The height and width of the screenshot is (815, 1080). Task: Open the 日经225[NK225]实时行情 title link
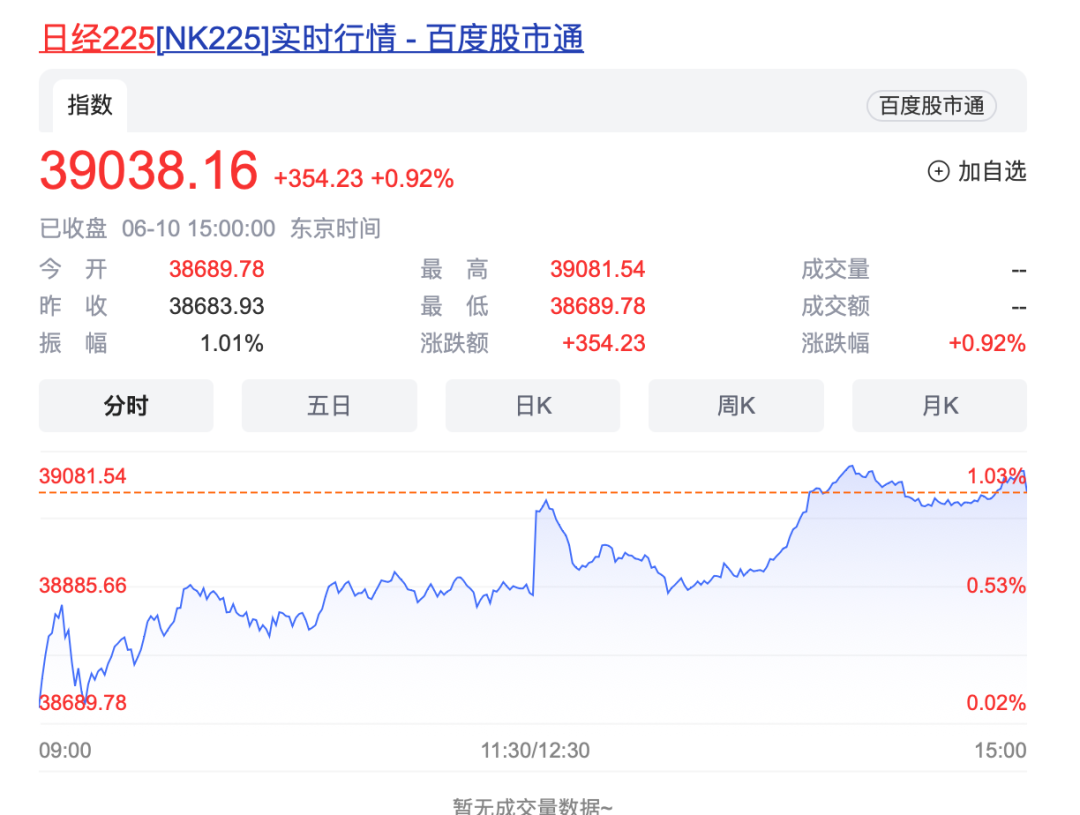point(311,38)
